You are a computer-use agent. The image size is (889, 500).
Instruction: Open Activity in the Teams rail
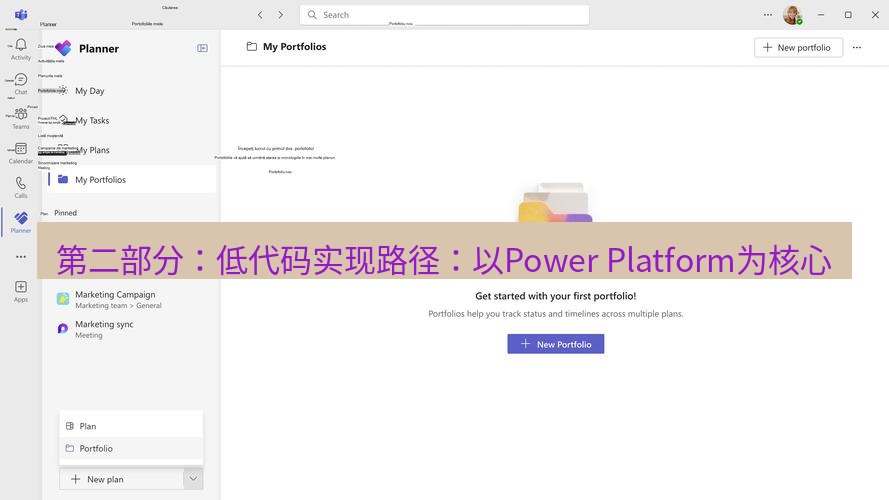21,50
